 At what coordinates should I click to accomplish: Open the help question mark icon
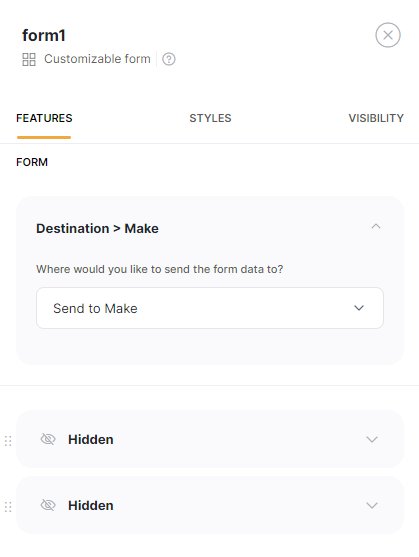pos(169,59)
